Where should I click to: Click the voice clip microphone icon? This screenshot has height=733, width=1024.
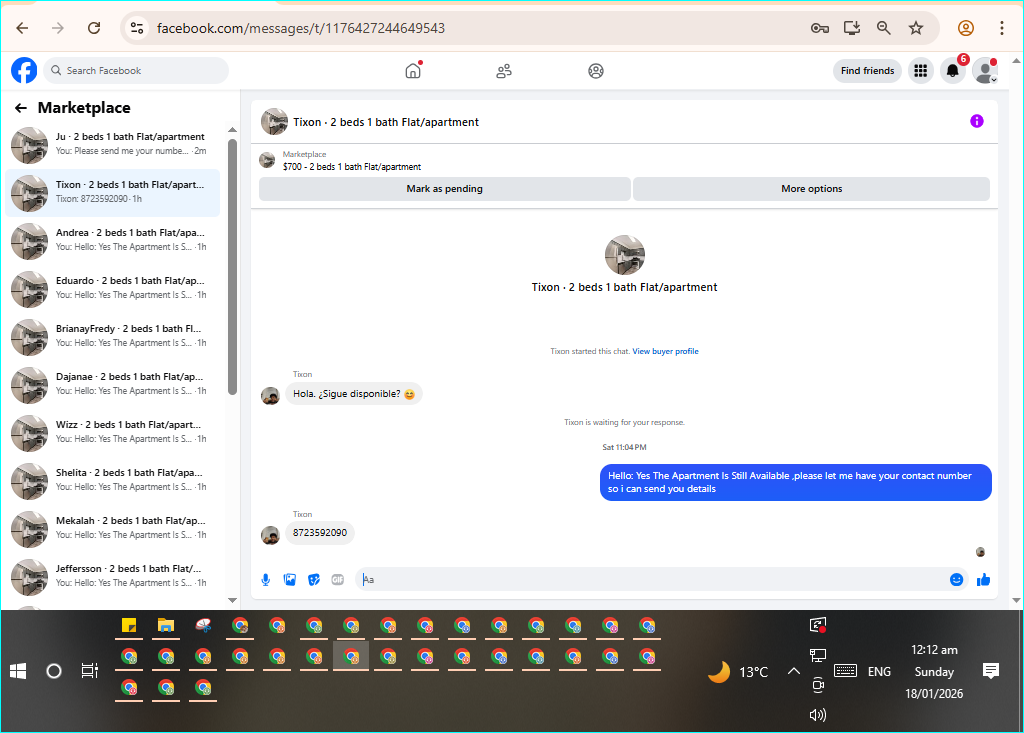[266, 579]
